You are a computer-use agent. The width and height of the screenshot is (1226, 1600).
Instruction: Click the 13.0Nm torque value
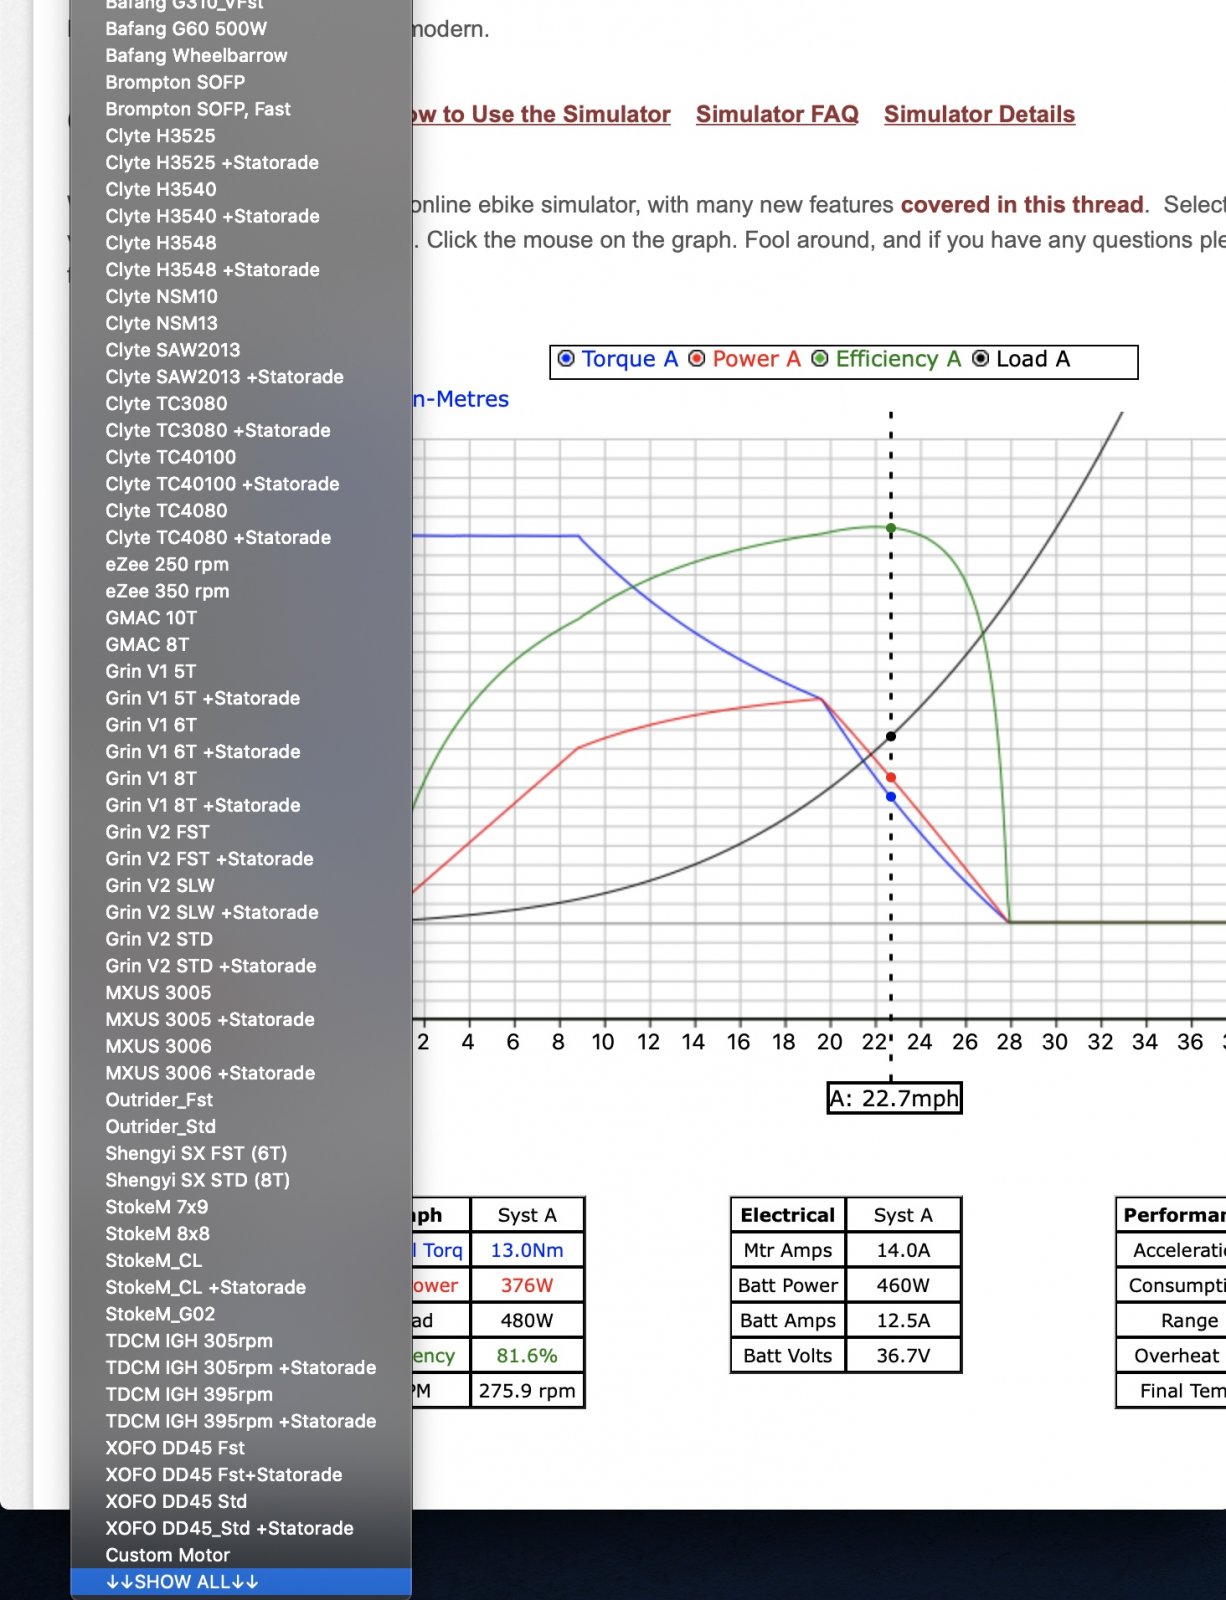(527, 1250)
